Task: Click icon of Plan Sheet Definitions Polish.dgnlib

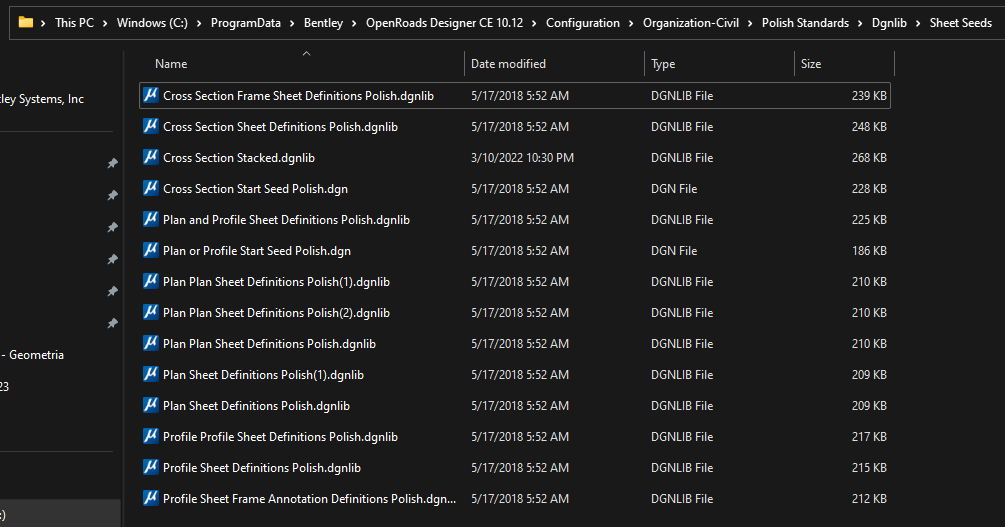Action: tap(151, 406)
